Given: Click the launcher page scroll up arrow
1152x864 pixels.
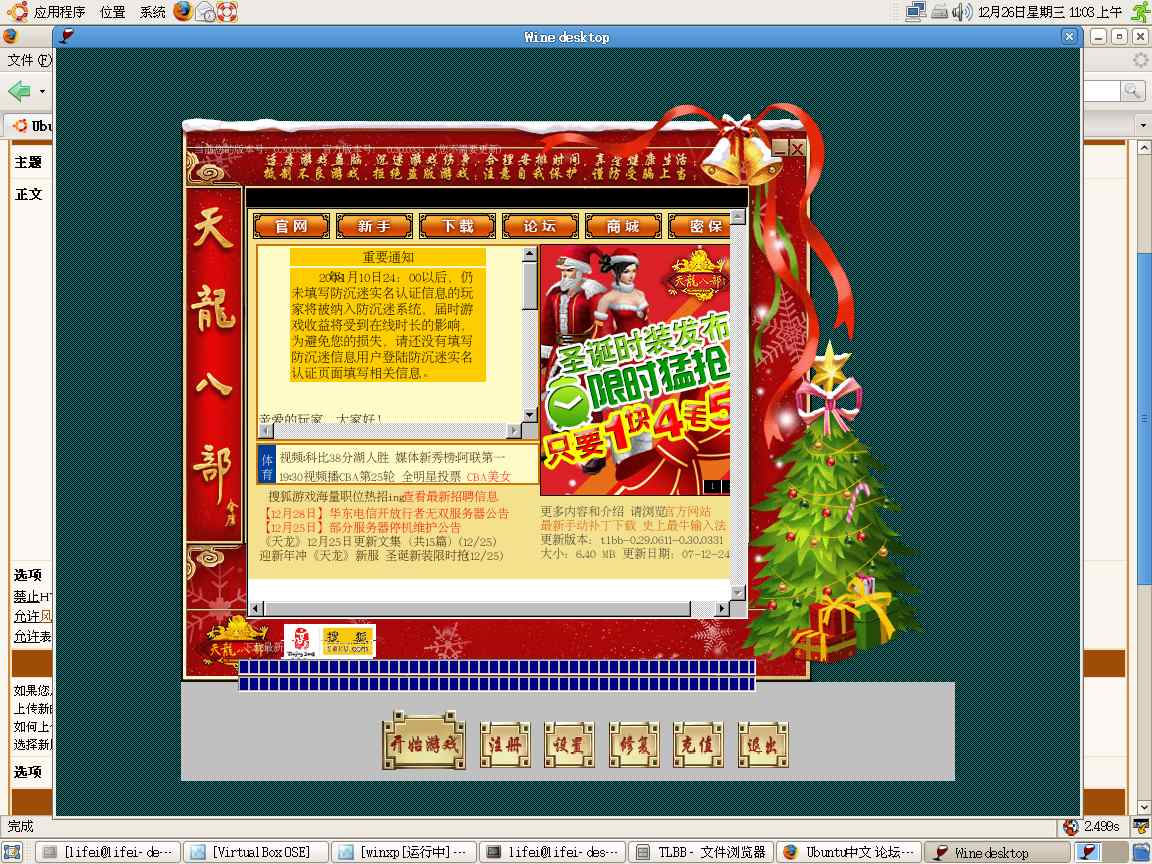Looking at the screenshot, I should [x=738, y=216].
